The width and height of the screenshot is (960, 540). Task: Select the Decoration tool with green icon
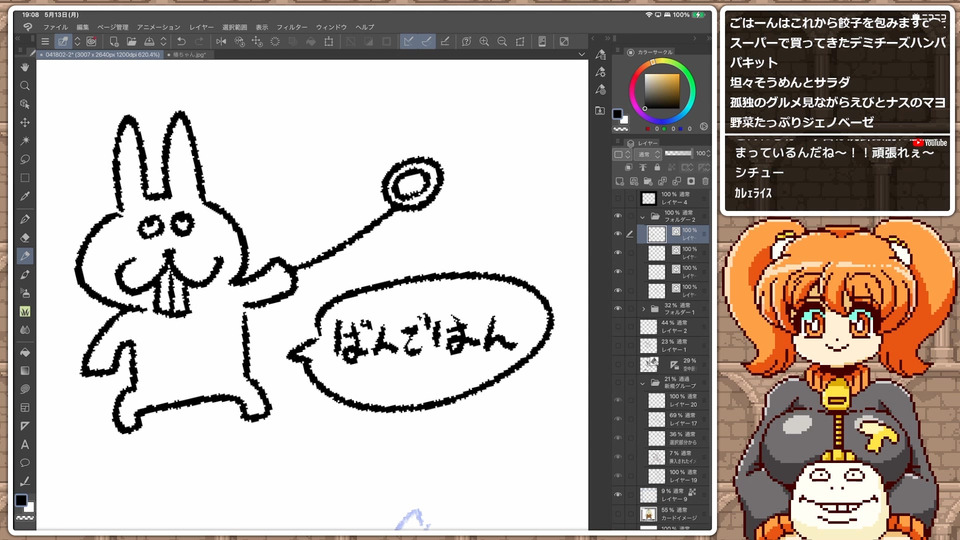click(x=24, y=312)
